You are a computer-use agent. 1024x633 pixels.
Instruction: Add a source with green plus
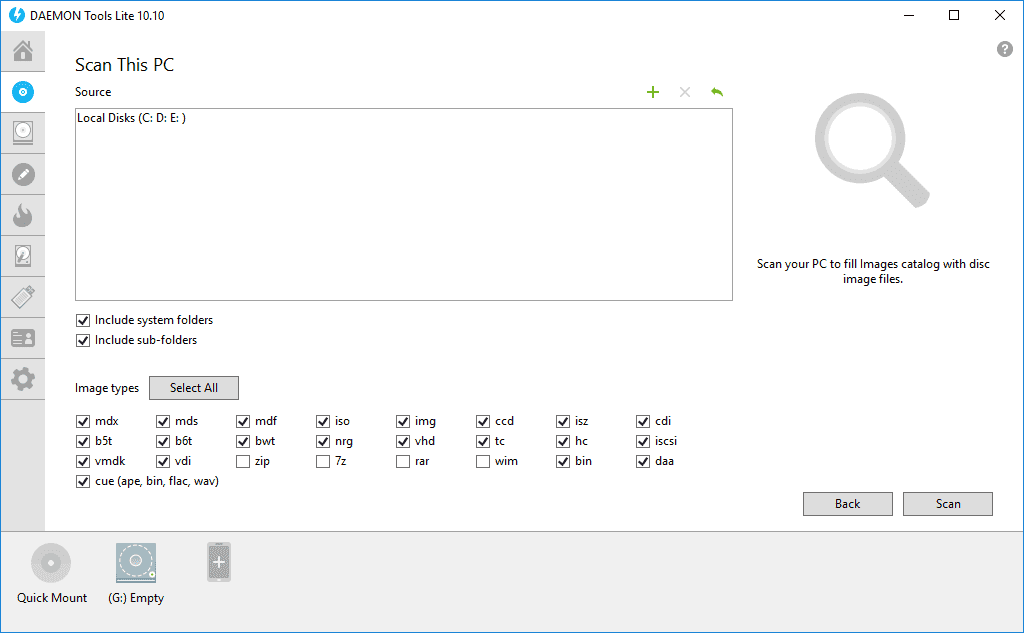[652, 92]
